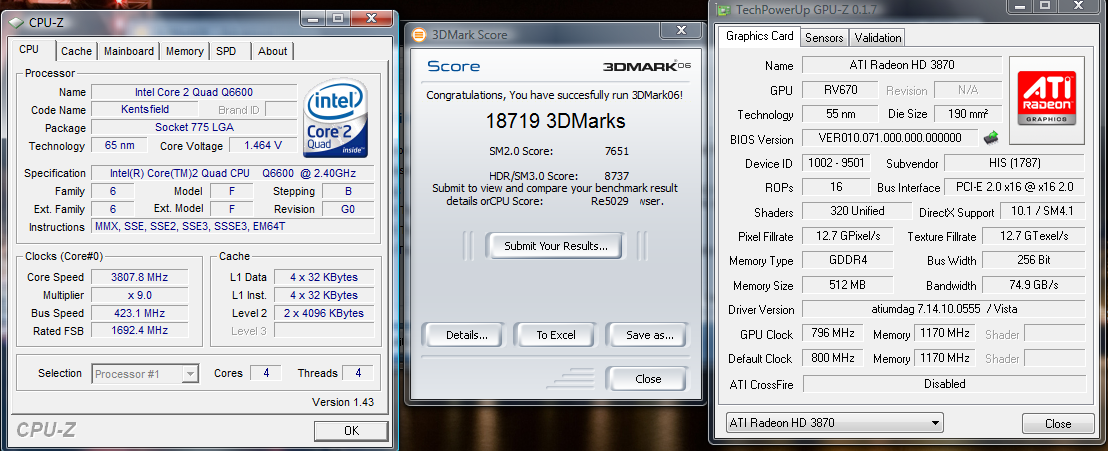Click the GPU-Z title bar icon
This screenshot has height=451, width=1108.
coord(723,9)
